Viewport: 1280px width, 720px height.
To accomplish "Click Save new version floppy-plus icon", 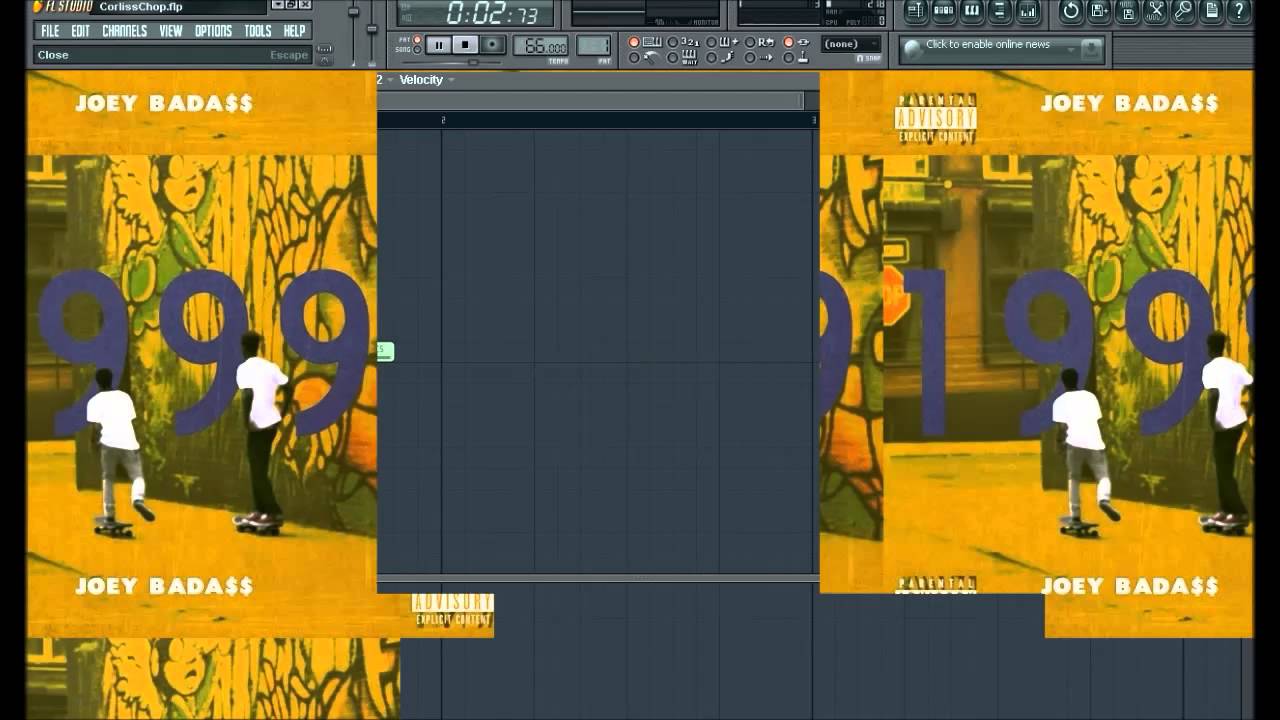I will (1099, 11).
